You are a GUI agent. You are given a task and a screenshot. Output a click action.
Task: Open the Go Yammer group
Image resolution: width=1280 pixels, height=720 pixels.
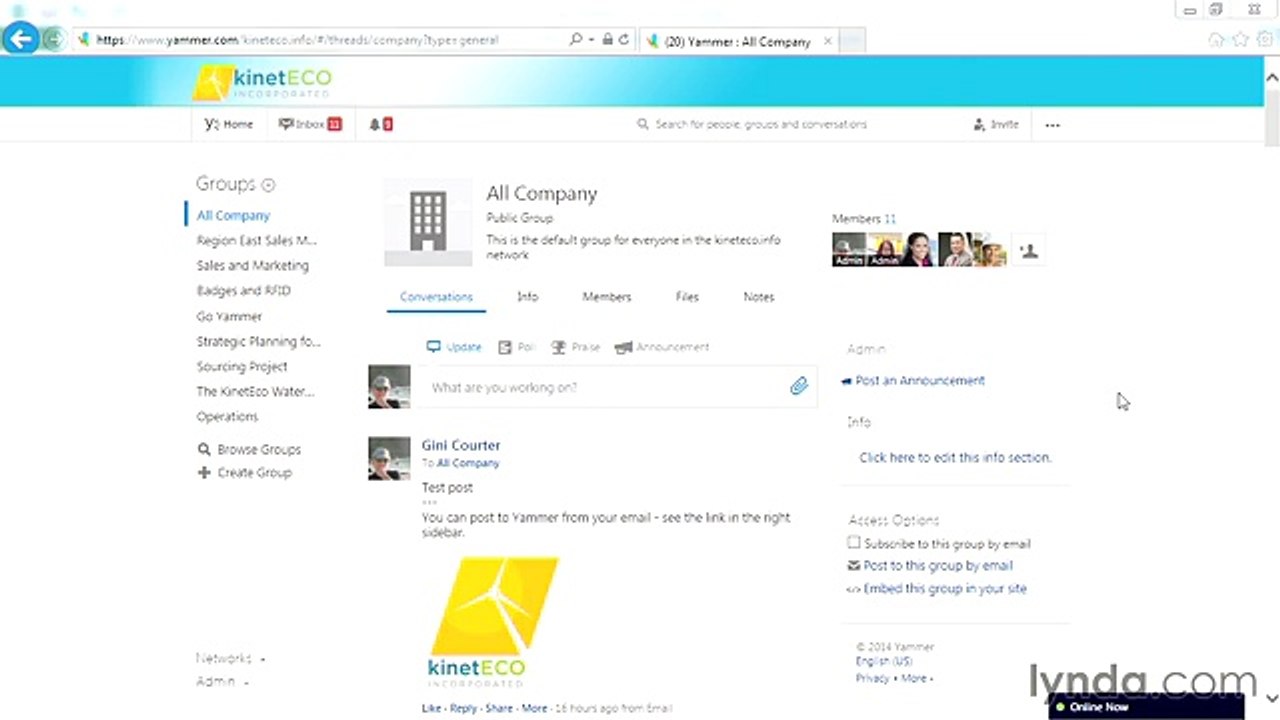(x=229, y=316)
